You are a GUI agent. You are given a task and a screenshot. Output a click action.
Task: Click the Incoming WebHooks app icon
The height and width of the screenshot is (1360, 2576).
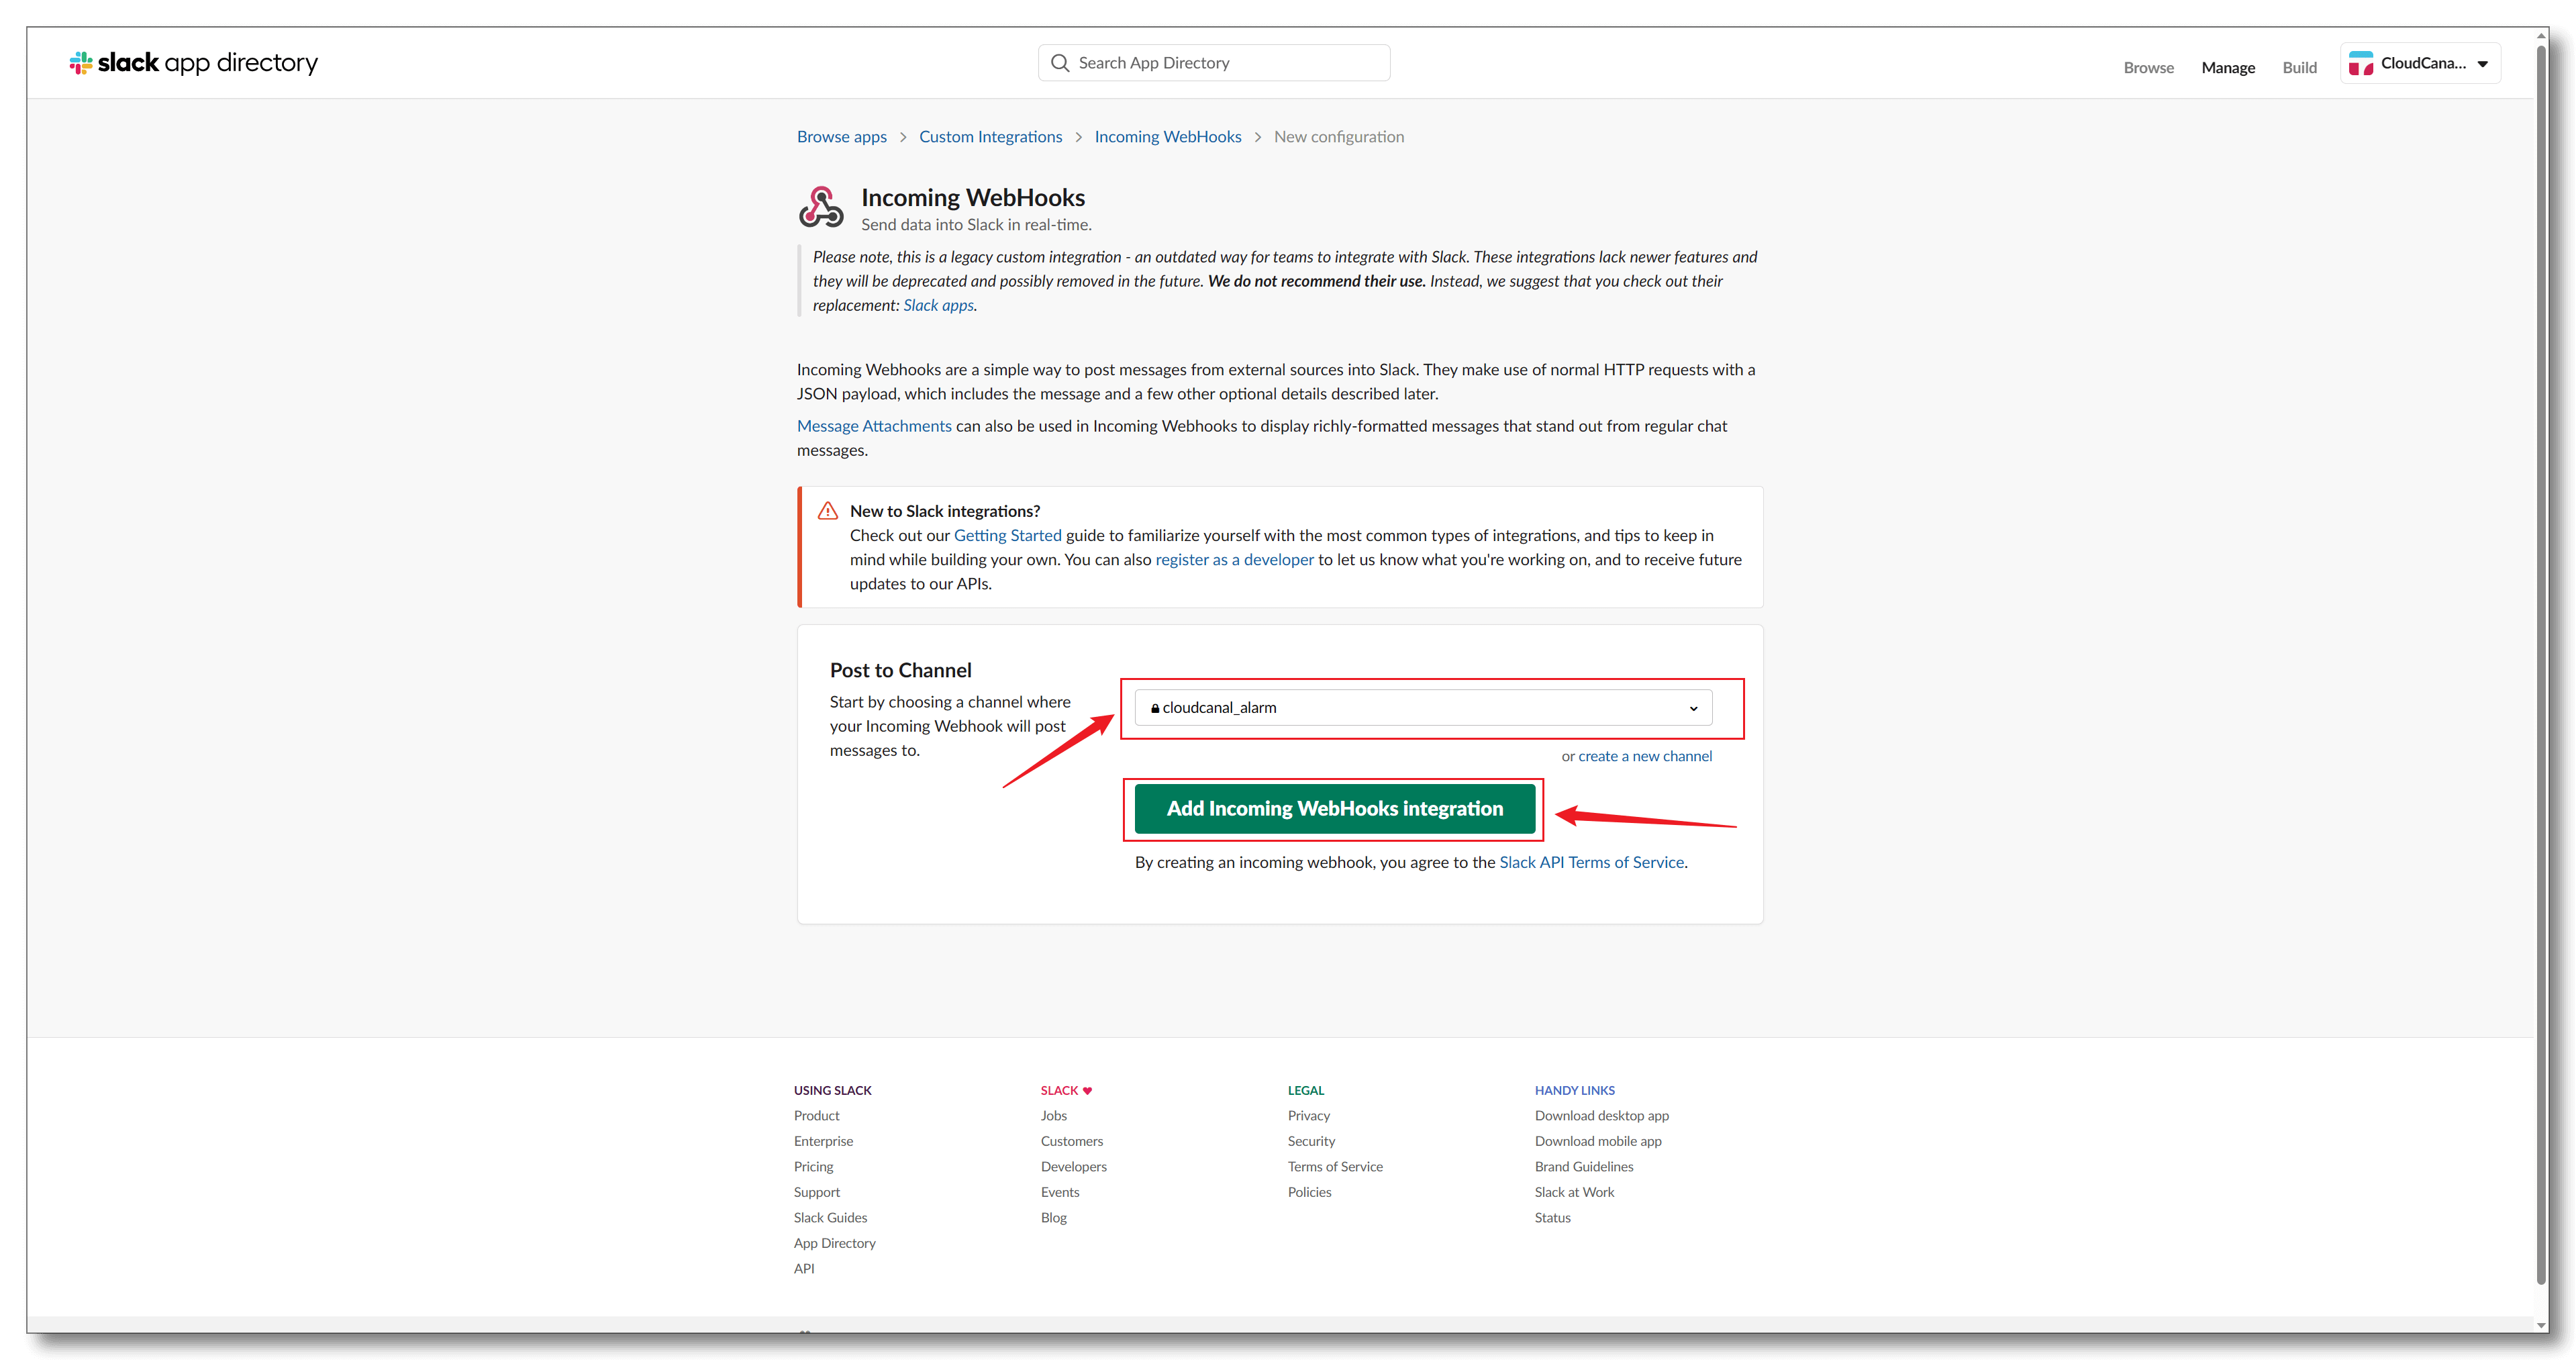point(821,207)
